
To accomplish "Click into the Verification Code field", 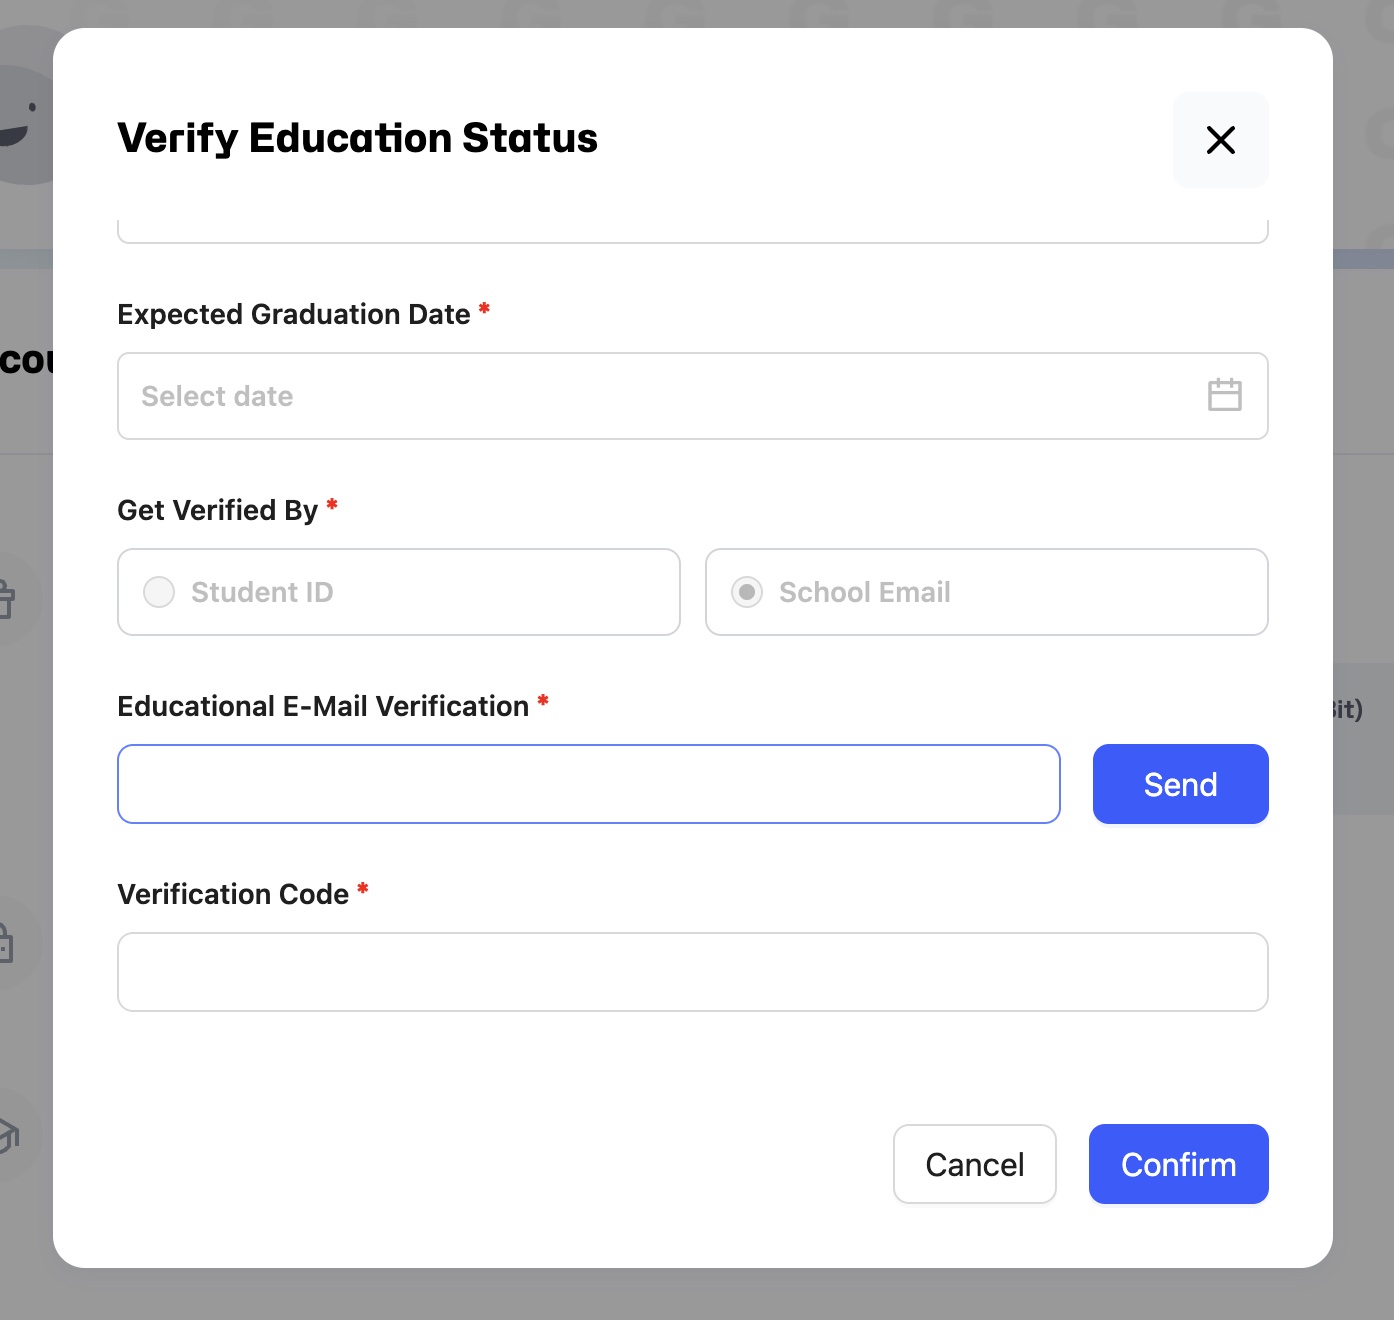I will point(692,972).
